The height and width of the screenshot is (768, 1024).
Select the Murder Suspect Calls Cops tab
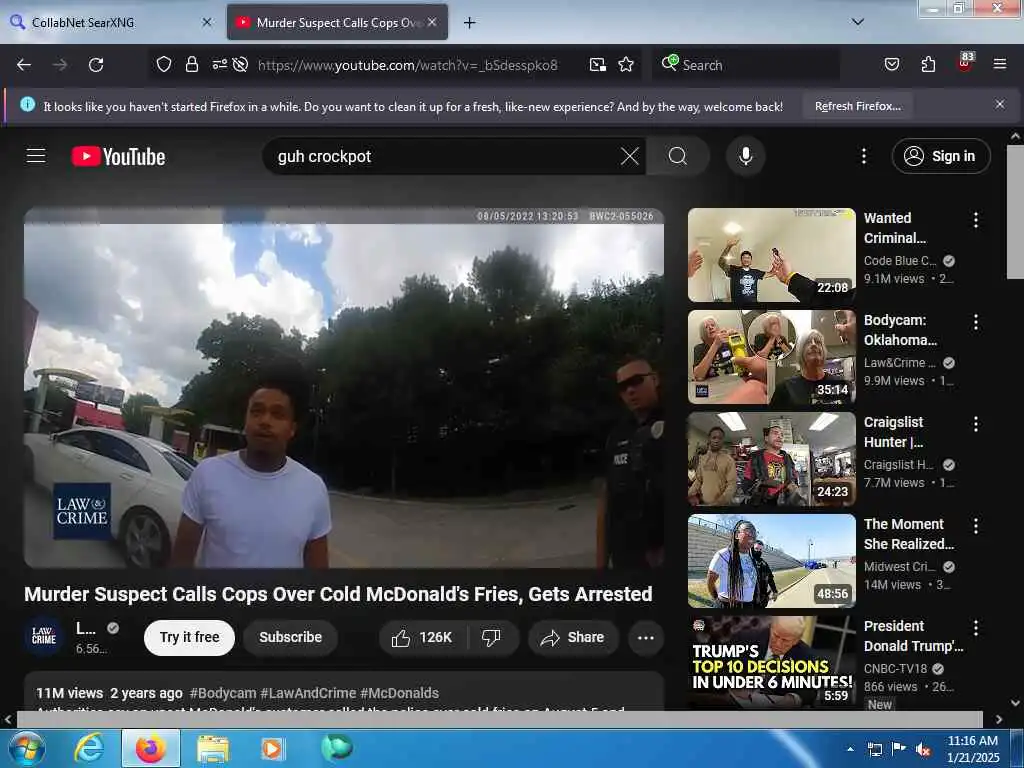338,23
